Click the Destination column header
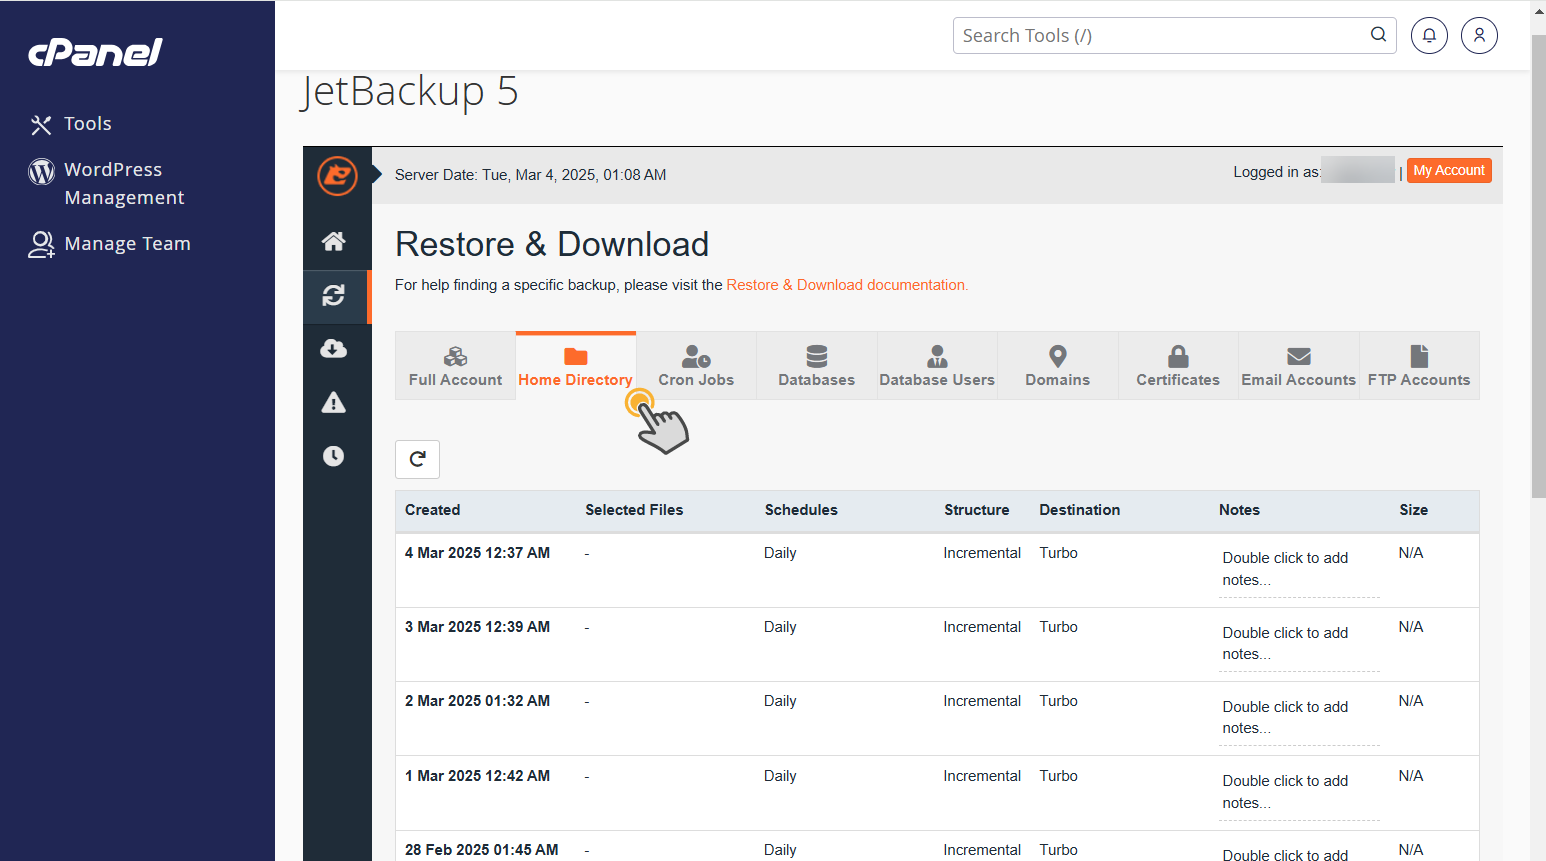 point(1080,510)
